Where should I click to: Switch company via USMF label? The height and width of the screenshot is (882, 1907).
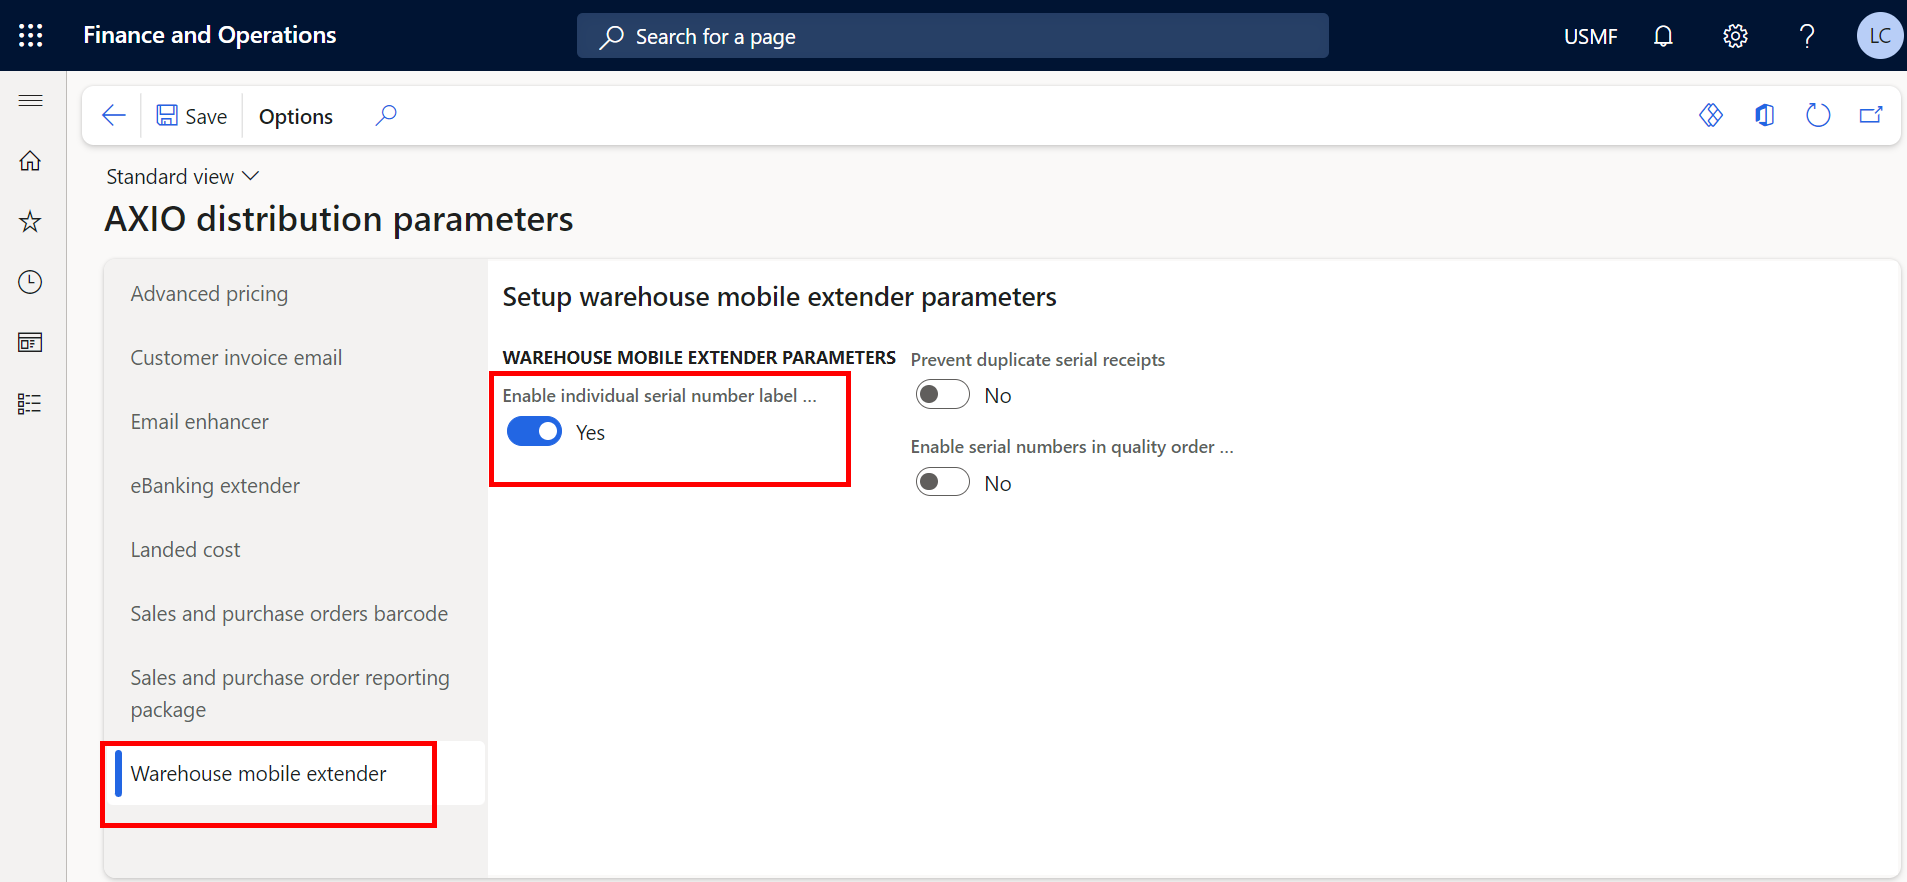tap(1590, 36)
